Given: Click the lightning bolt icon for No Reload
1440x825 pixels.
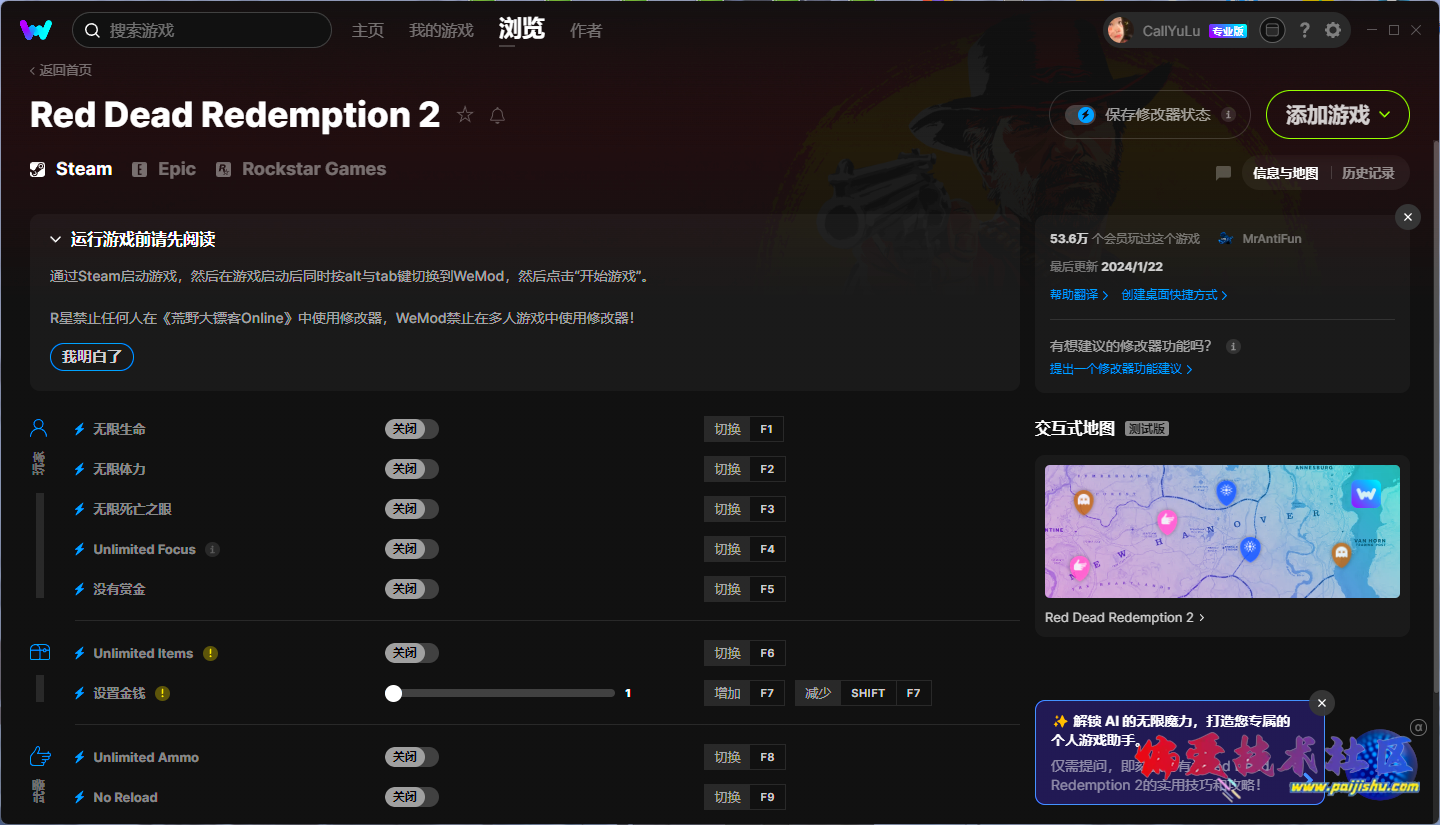Looking at the screenshot, I should tap(80, 797).
